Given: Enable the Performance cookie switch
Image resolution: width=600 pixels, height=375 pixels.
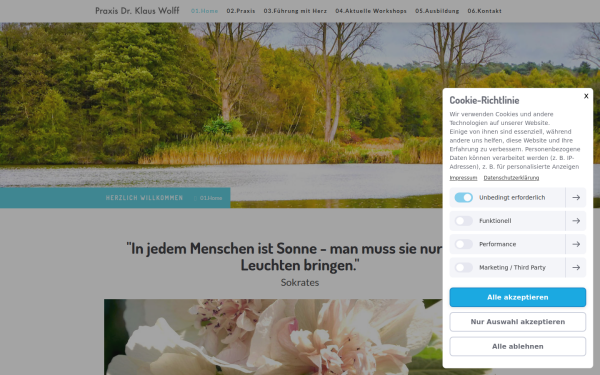Looking at the screenshot, I should pos(463,244).
